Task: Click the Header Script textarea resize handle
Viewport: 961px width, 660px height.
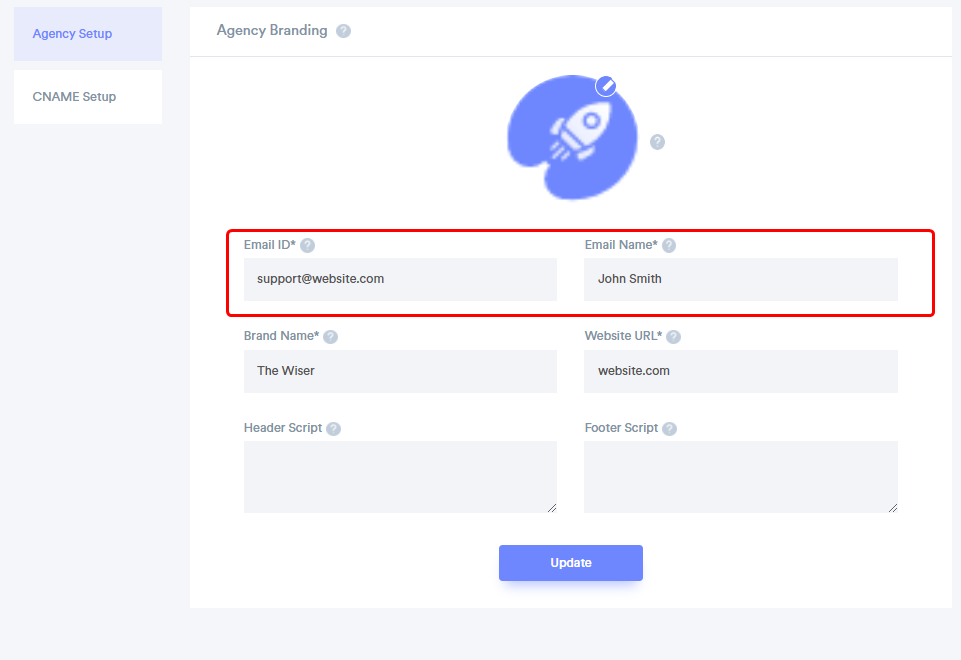Action: [x=552, y=508]
